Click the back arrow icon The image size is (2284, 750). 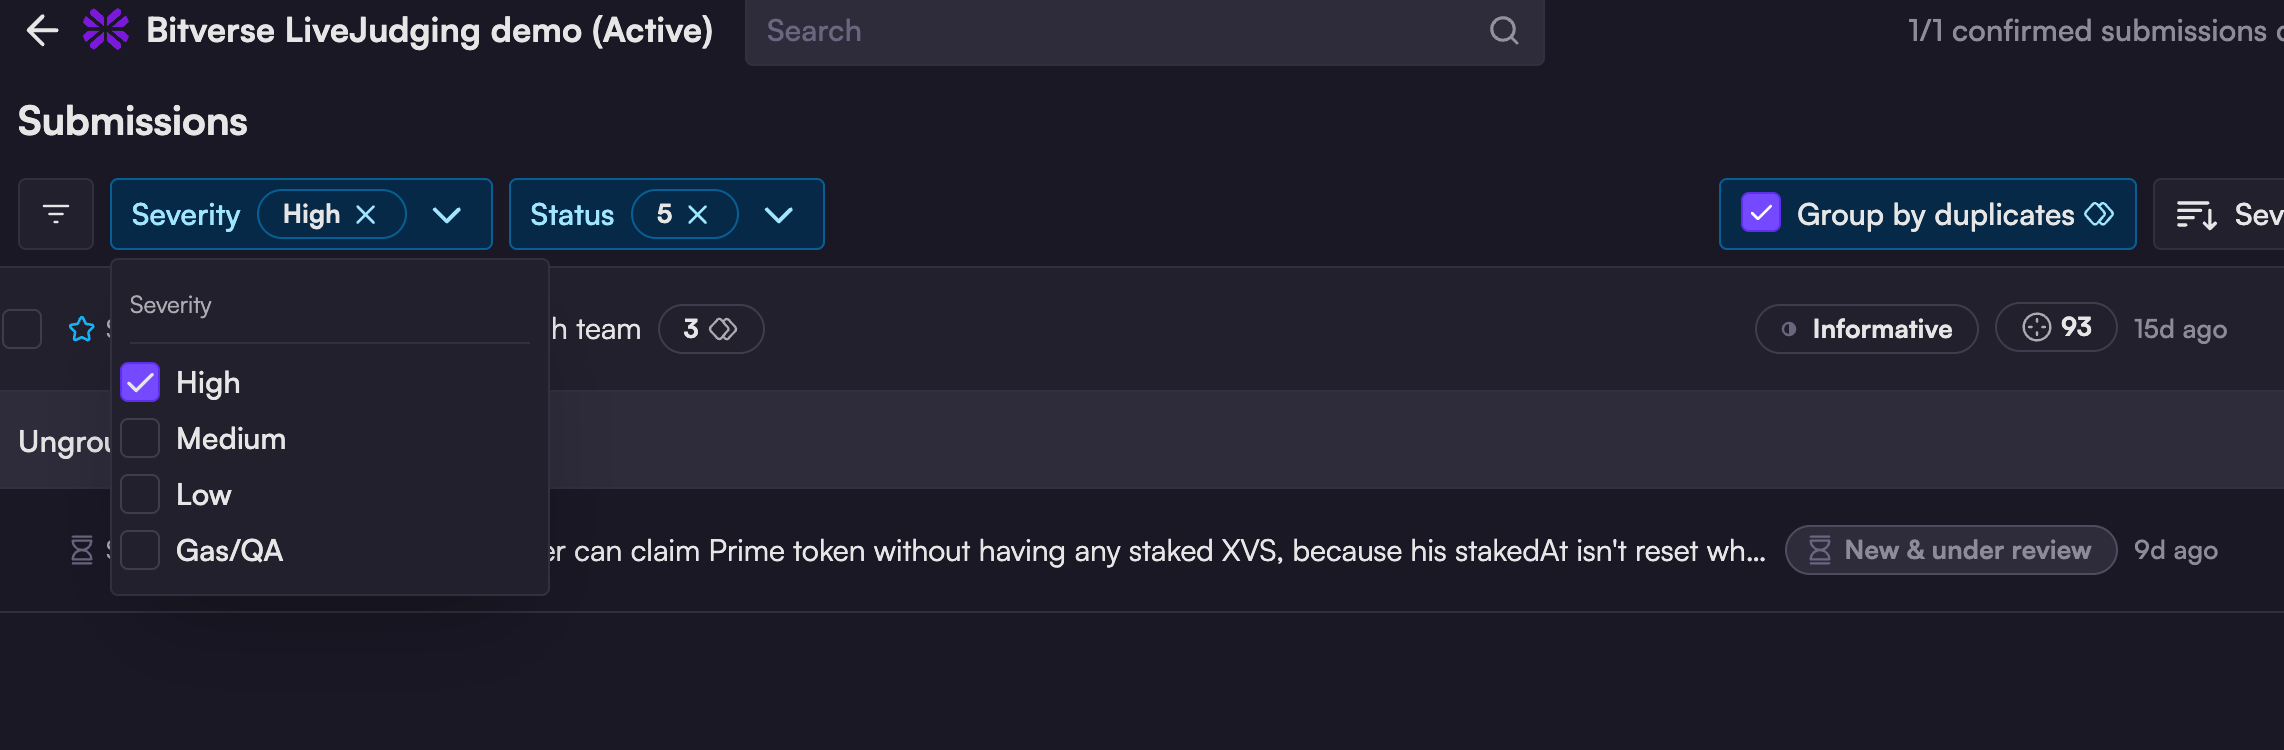coord(42,31)
